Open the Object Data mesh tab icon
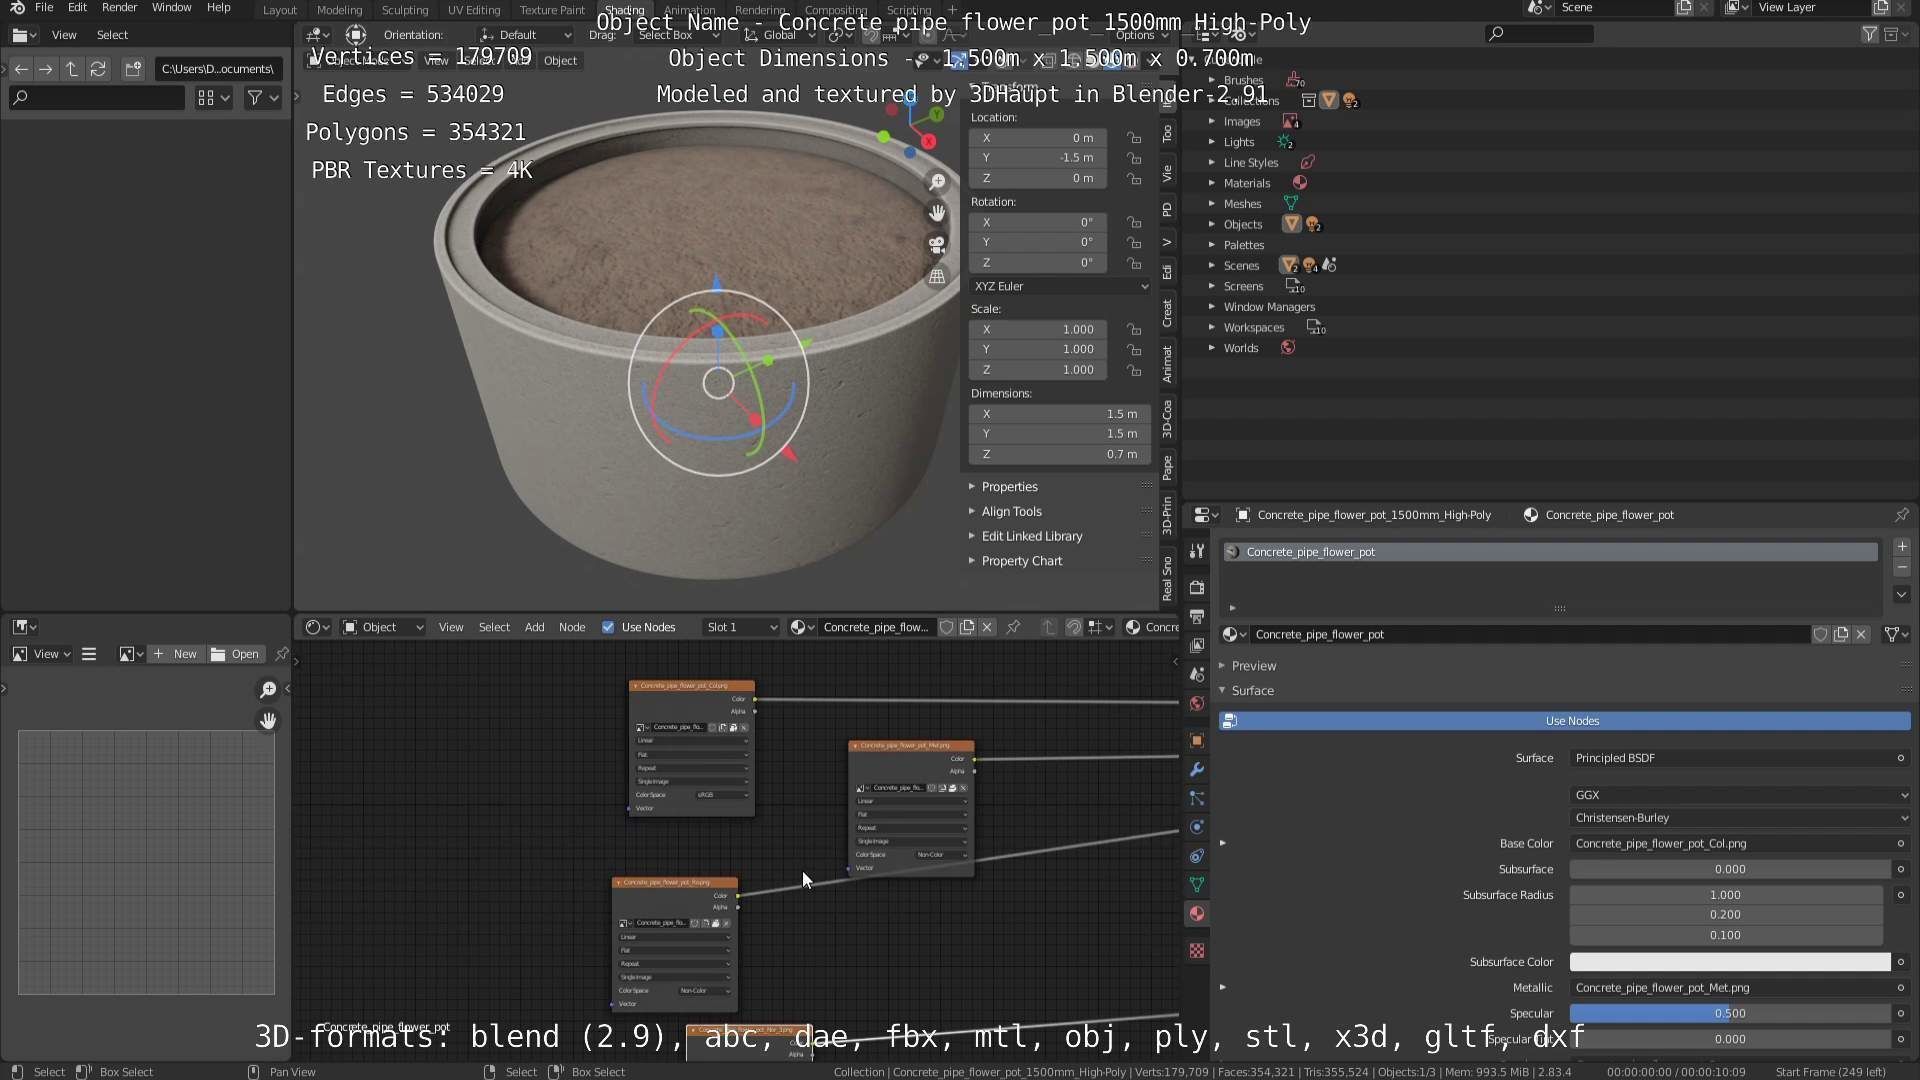This screenshot has height=1080, width=1920. click(x=1197, y=885)
